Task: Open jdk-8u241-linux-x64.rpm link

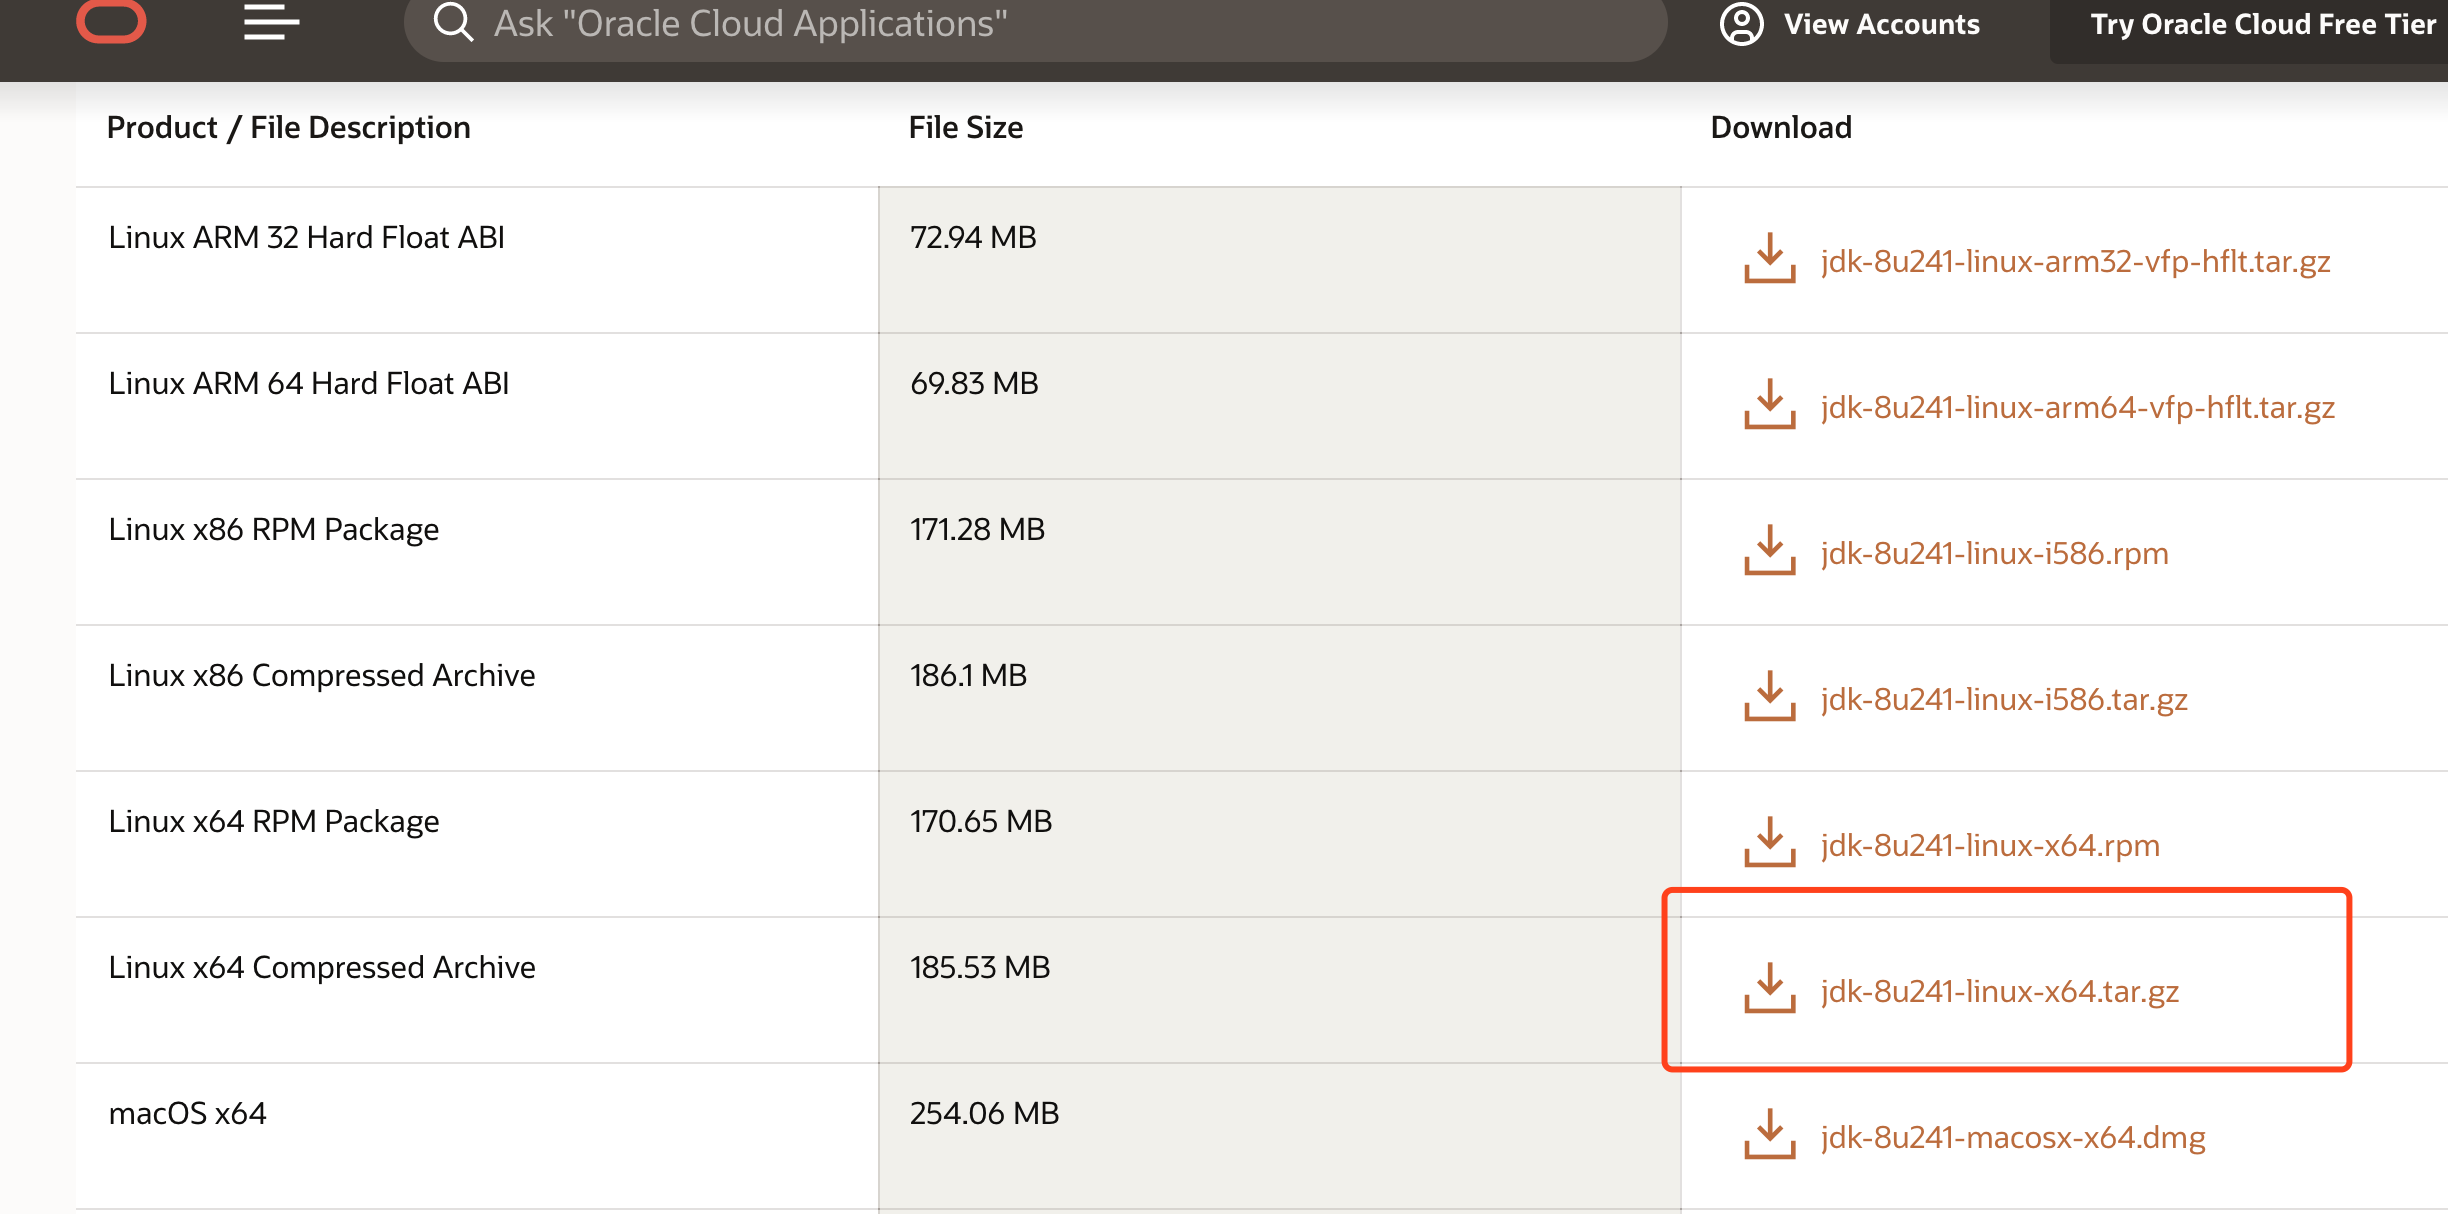Action: click(1989, 845)
